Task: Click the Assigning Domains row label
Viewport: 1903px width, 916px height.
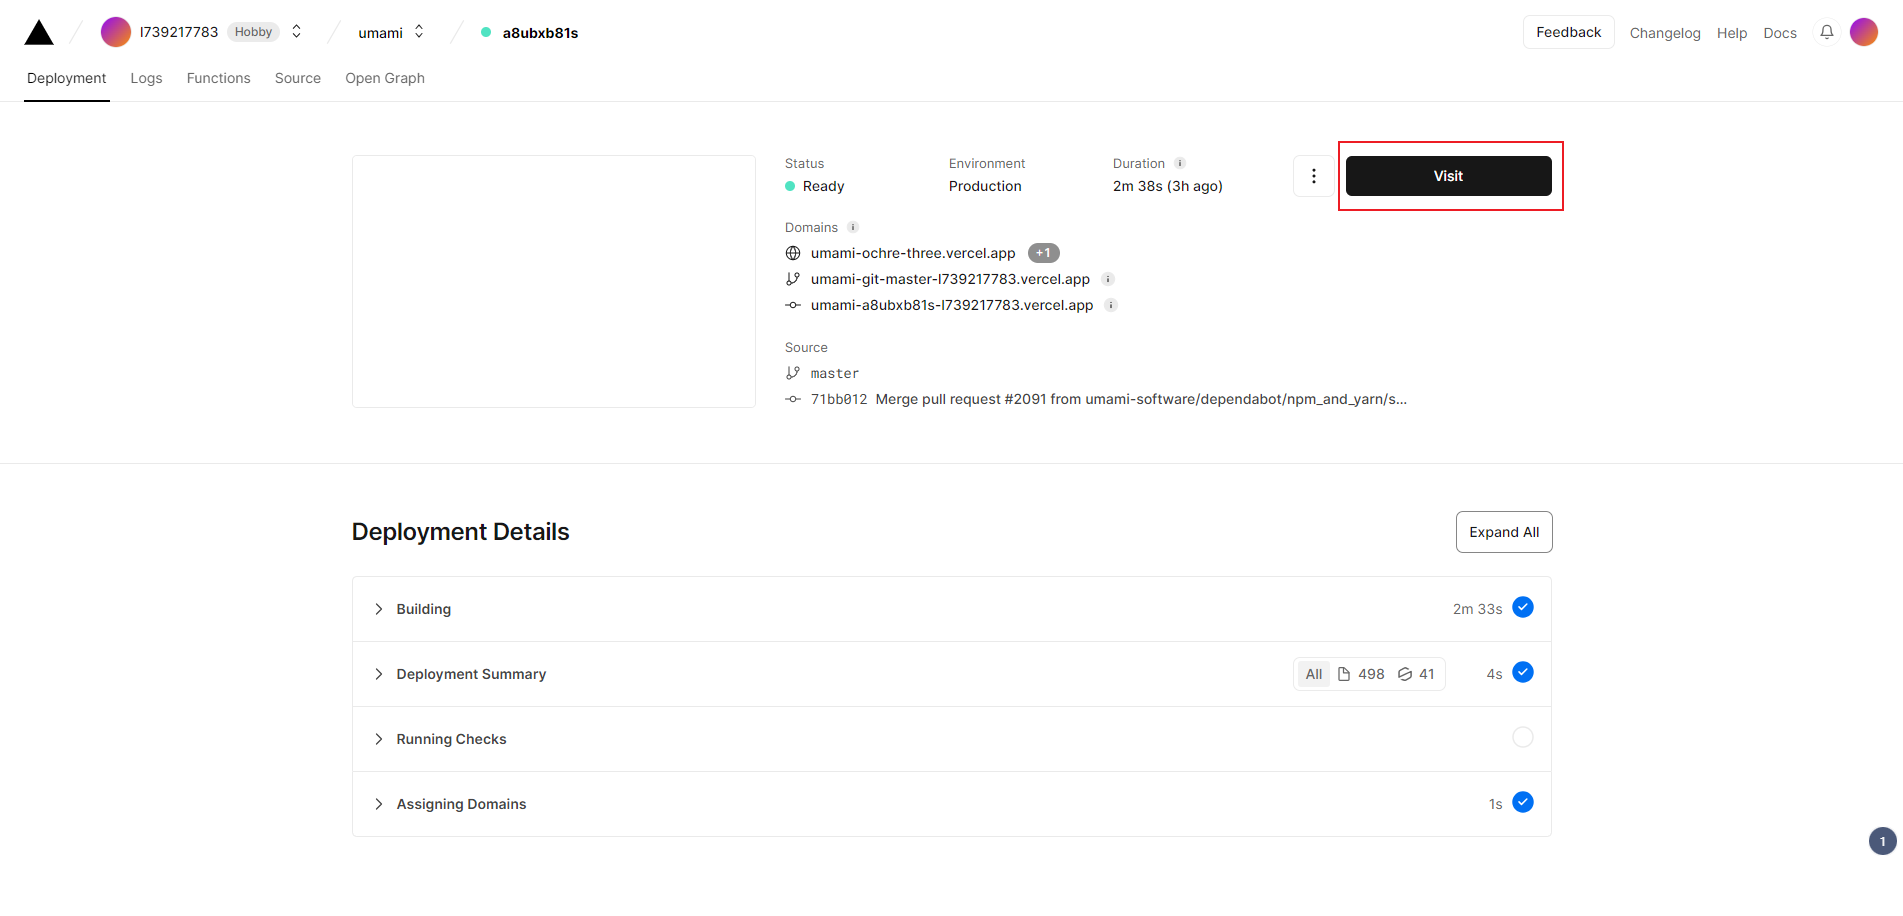Action: coord(461,804)
